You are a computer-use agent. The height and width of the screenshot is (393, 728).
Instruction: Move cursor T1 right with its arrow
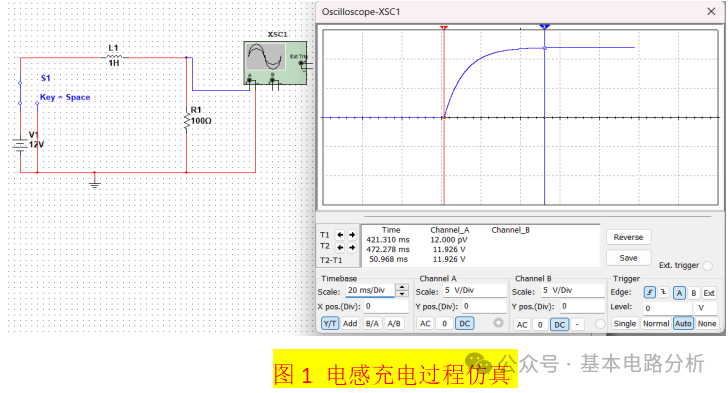(352, 235)
